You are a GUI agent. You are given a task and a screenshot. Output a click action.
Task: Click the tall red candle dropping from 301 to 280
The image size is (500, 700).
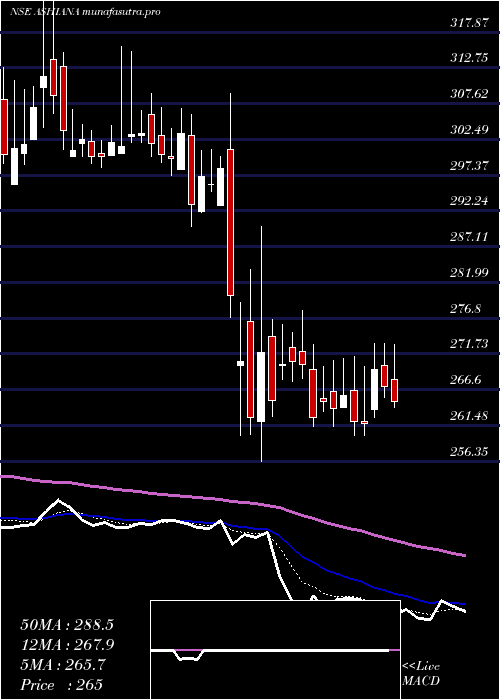[x=230, y=222]
